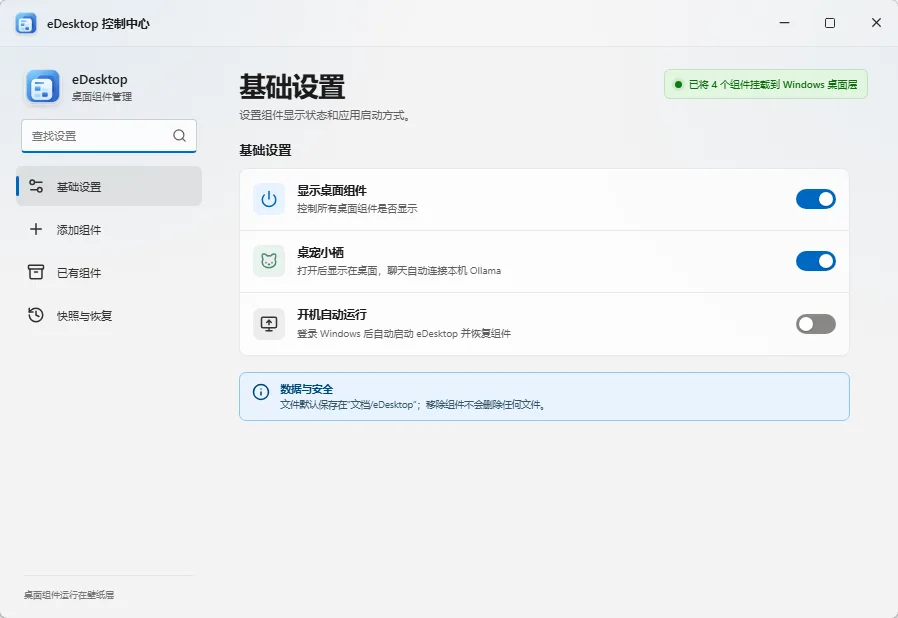
Task: Click the 数据与安全 heading
Action: (x=306, y=389)
